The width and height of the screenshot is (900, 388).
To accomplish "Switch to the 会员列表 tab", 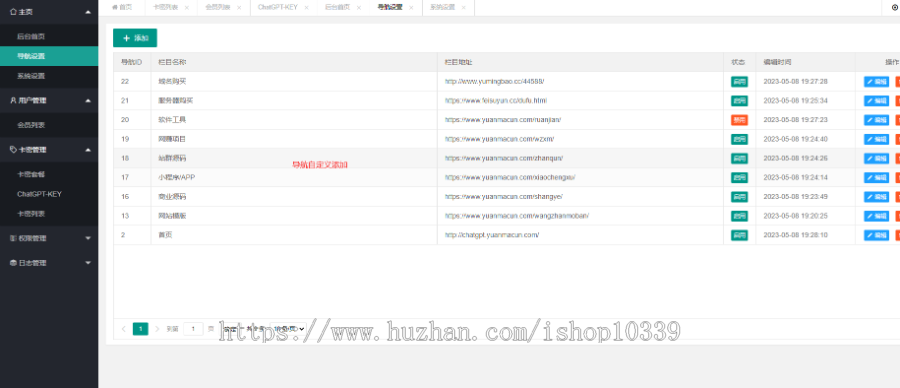I will click(218, 7).
